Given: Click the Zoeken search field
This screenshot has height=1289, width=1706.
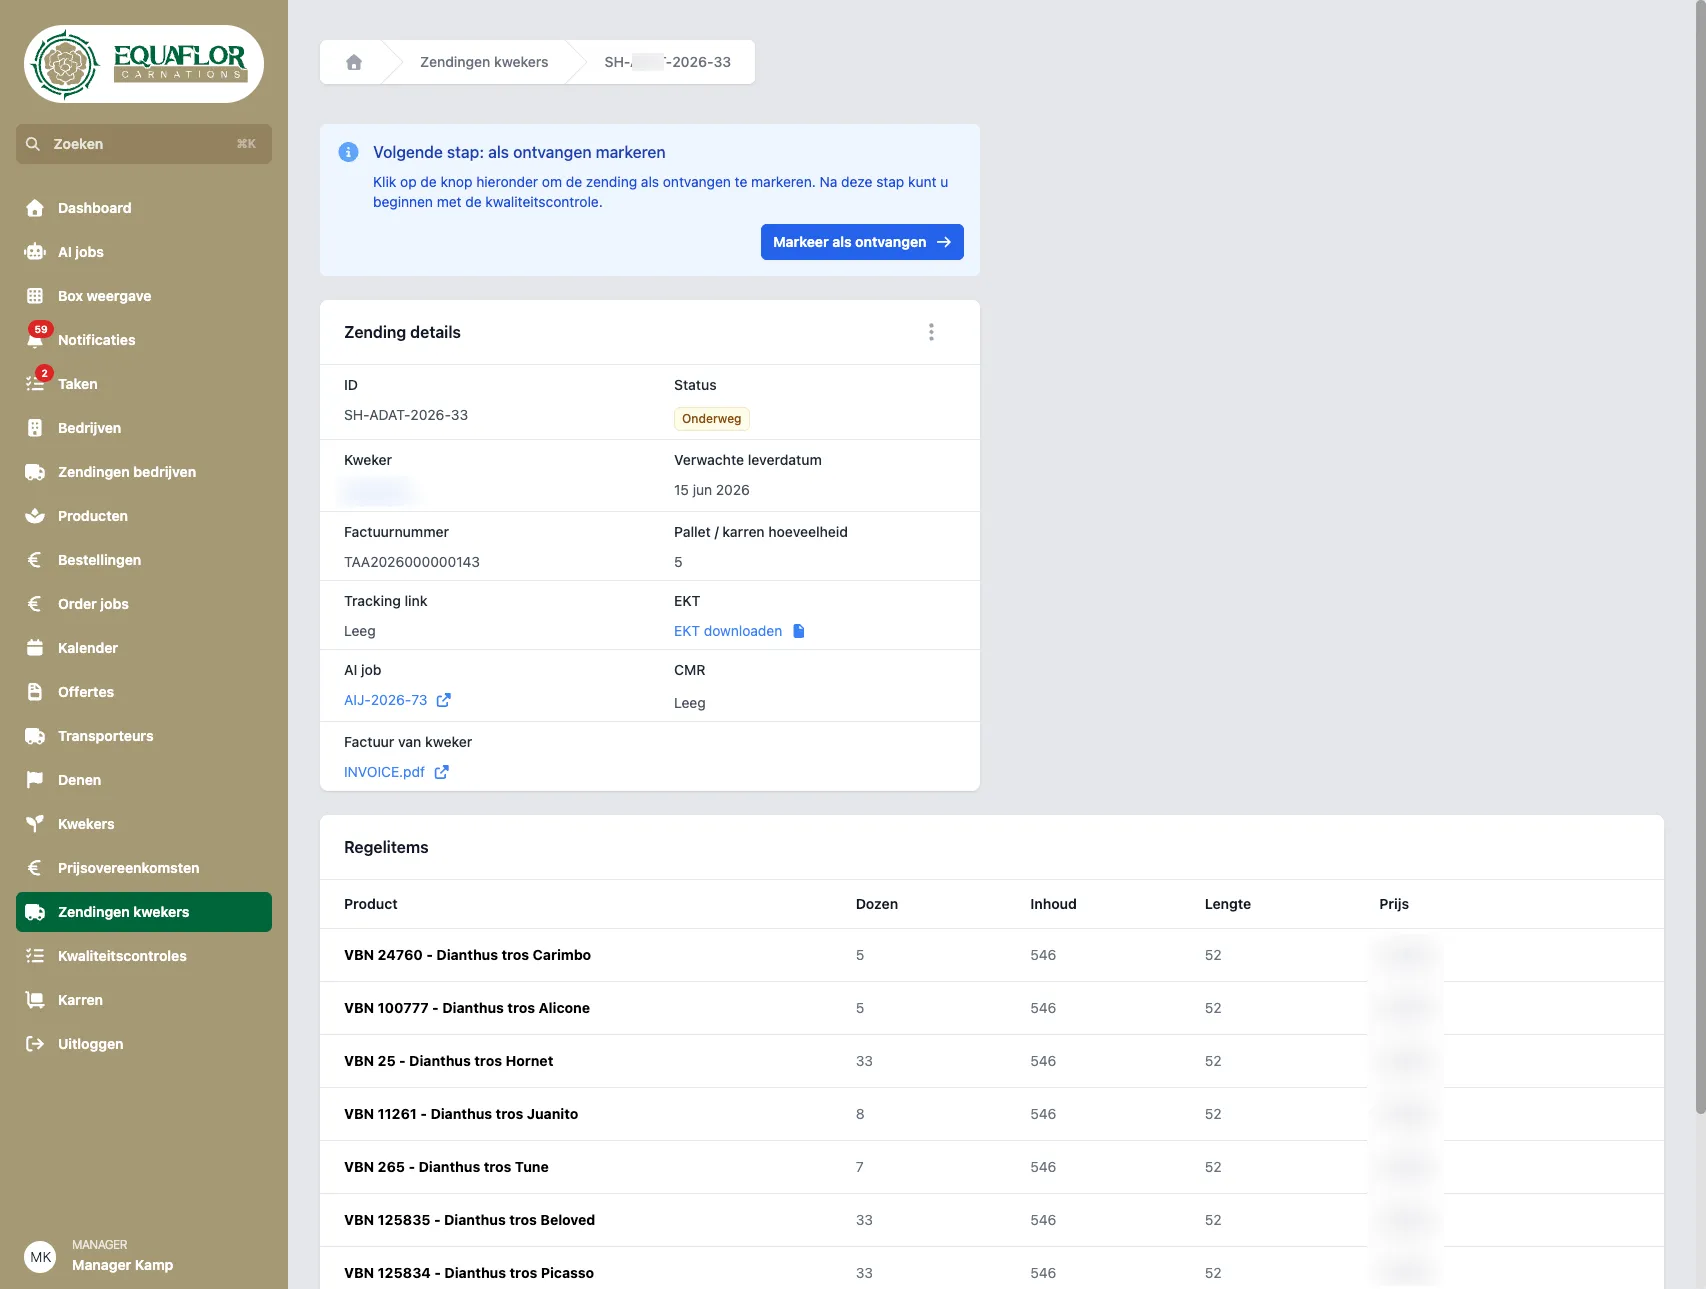Looking at the screenshot, I should [144, 144].
